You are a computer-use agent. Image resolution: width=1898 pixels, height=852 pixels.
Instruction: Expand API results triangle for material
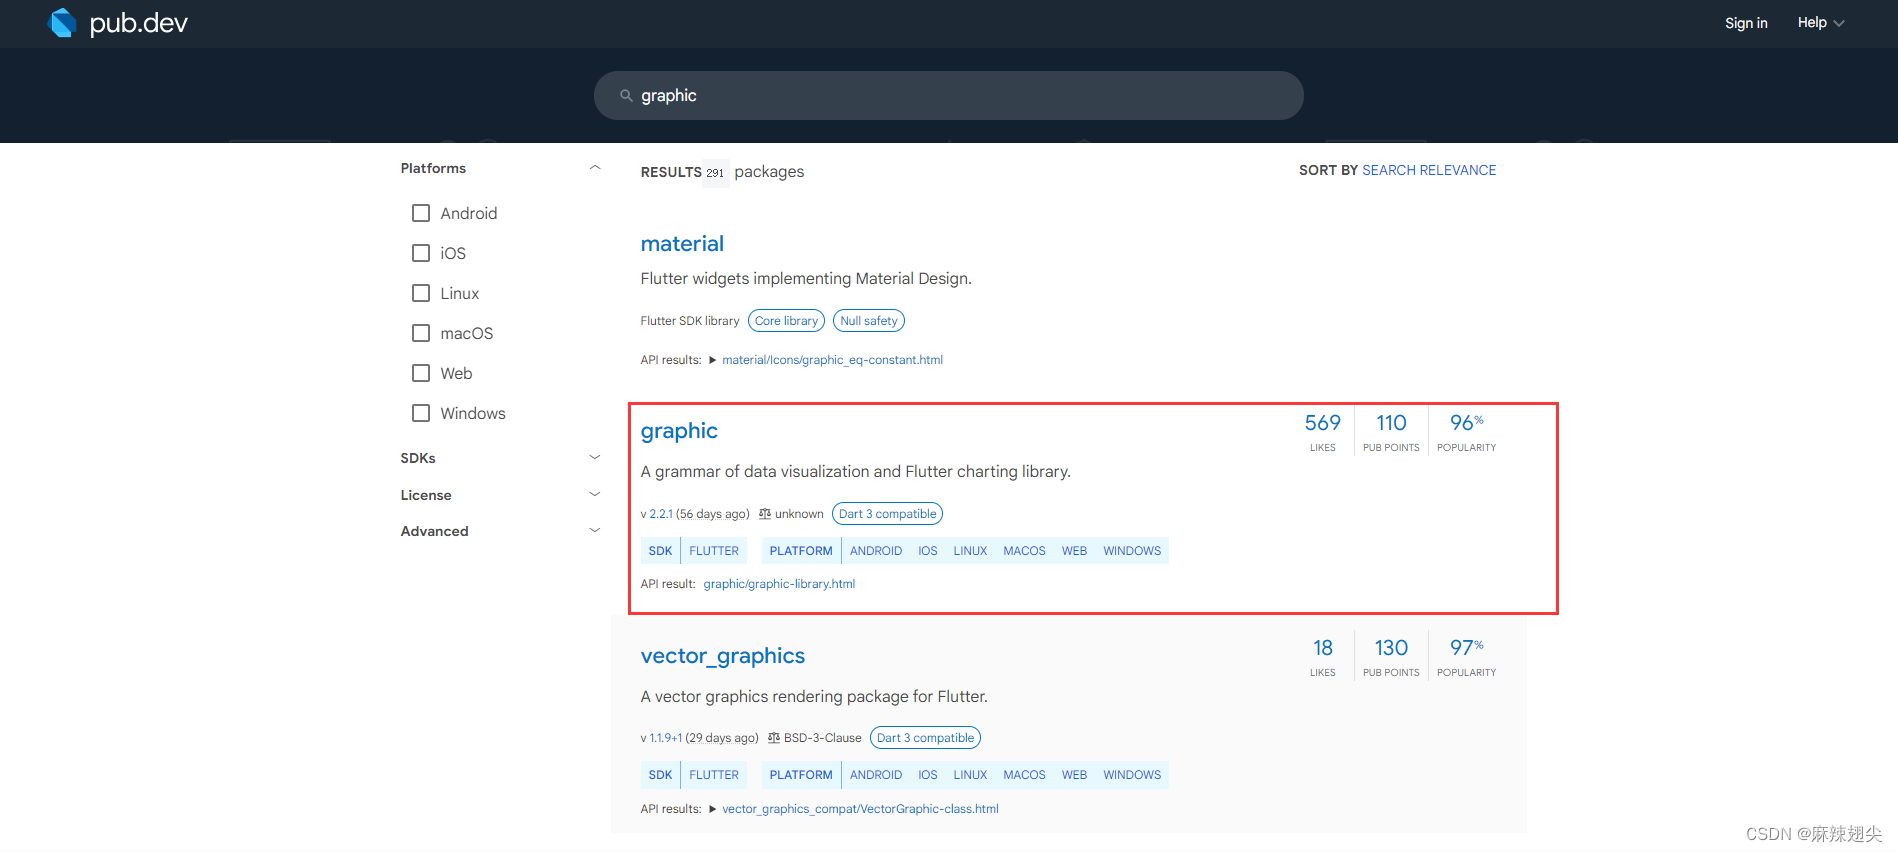pyautogui.click(x=712, y=360)
